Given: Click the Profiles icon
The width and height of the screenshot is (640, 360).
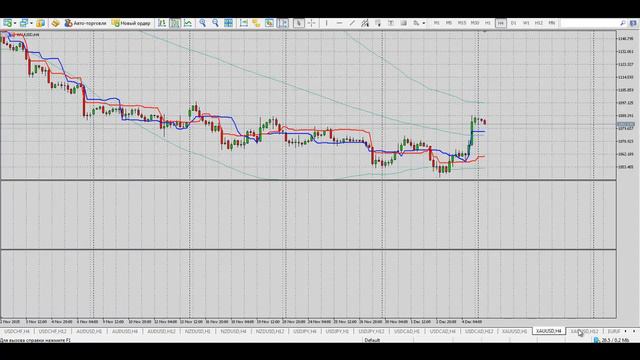Looking at the screenshot, I should click(x=24, y=23).
